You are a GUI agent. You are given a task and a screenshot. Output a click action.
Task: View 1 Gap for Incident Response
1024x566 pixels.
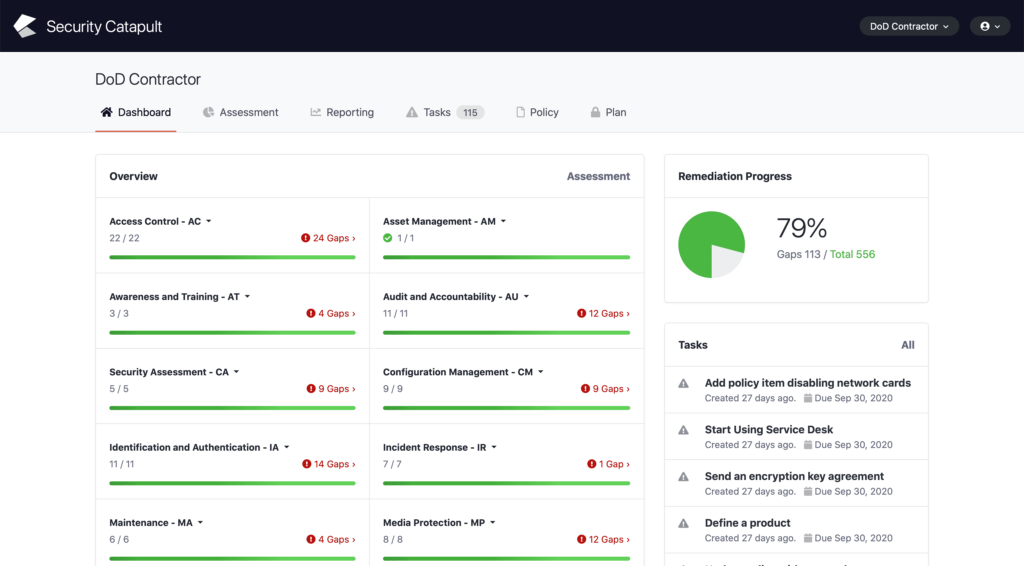coord(609,464)
